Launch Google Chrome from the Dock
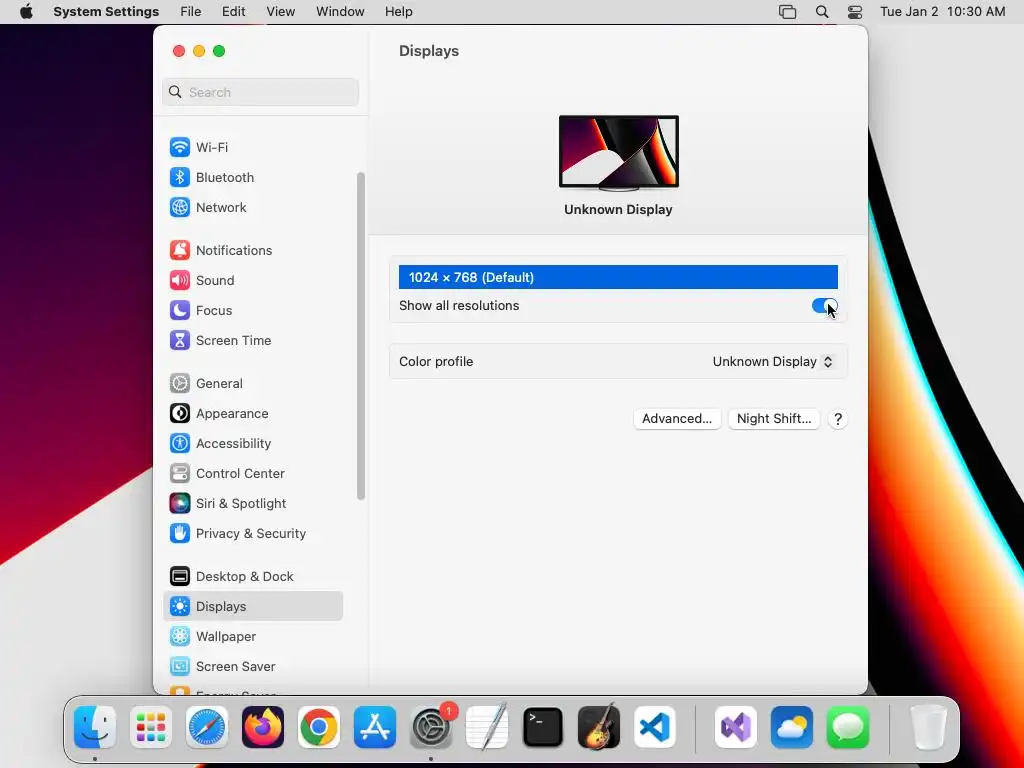The height and width of the screenshot is (768, 1024). point(319,727)
